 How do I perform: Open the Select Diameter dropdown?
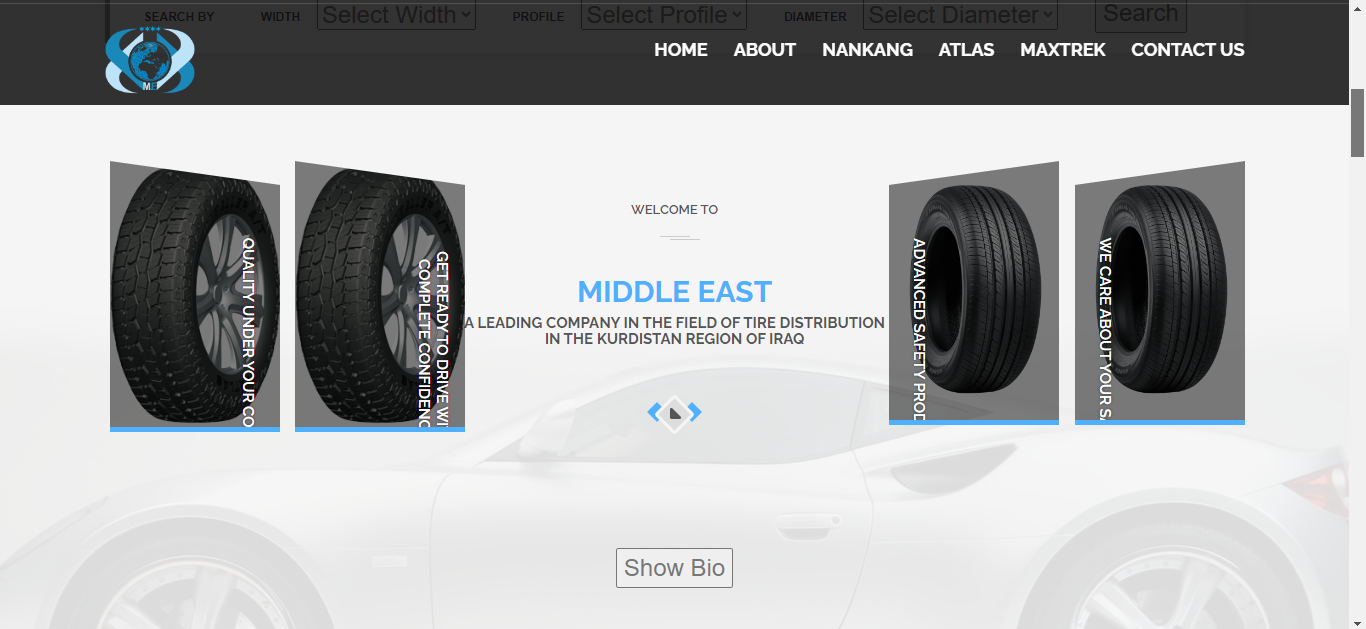pyautogui.click(x=961, y=15)
